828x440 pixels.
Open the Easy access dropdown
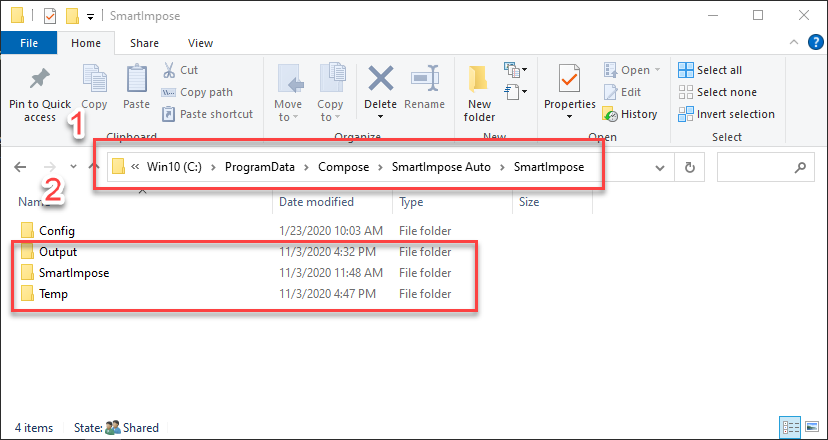pyautogui.click(x=516, y=92)
